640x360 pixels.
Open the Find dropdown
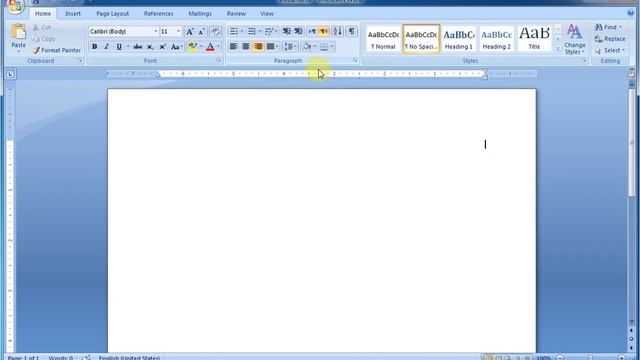pyautogui.click(x=620, y=27)
